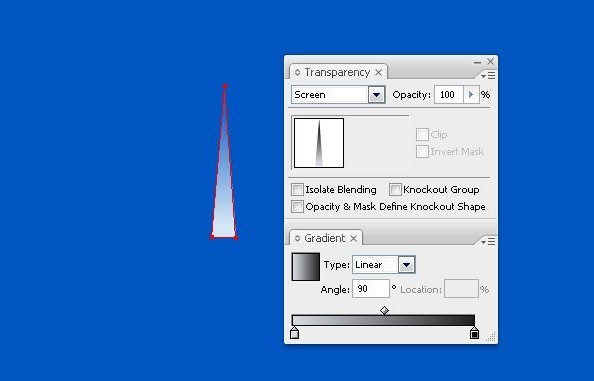Click the gradient-filled triangle shape
The image size is (594, 381).
point(224,189)
